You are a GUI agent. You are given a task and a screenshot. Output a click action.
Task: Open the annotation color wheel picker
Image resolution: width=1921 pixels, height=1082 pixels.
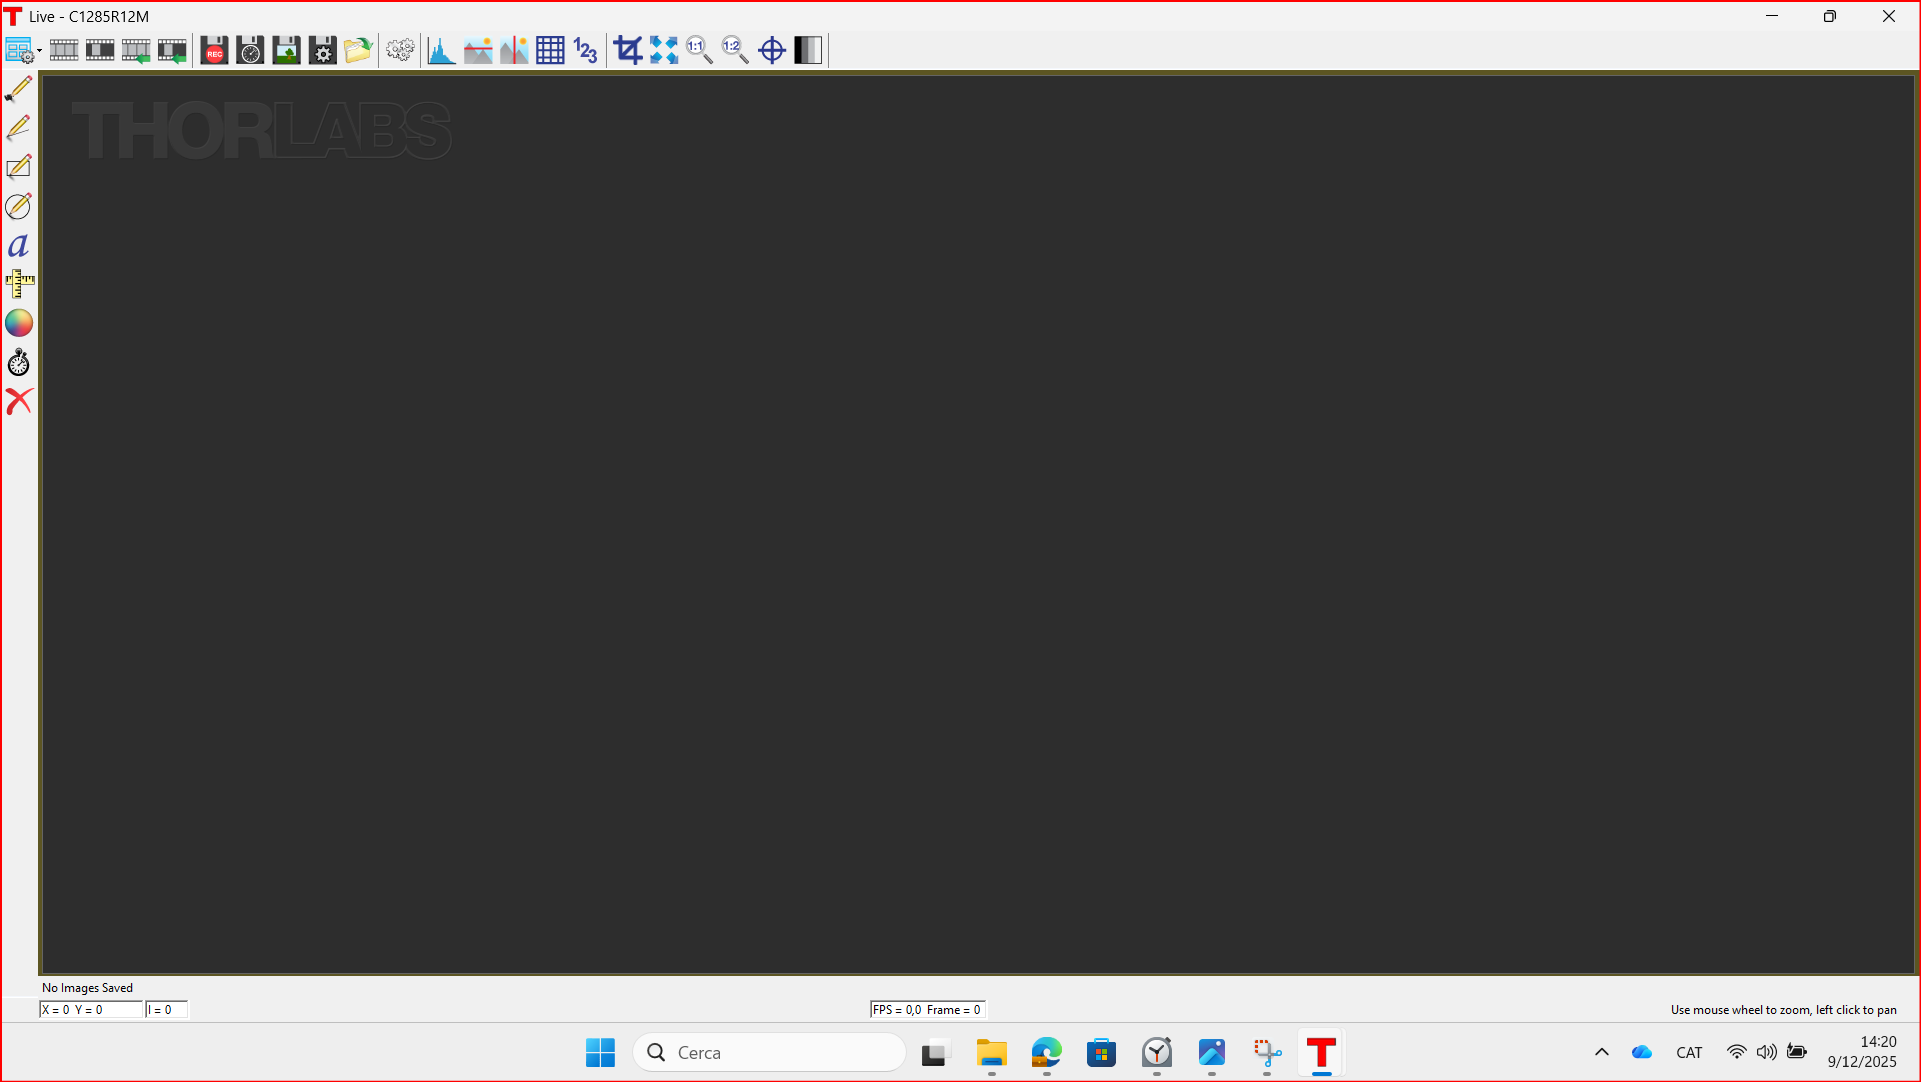click(x=18, y=323)
